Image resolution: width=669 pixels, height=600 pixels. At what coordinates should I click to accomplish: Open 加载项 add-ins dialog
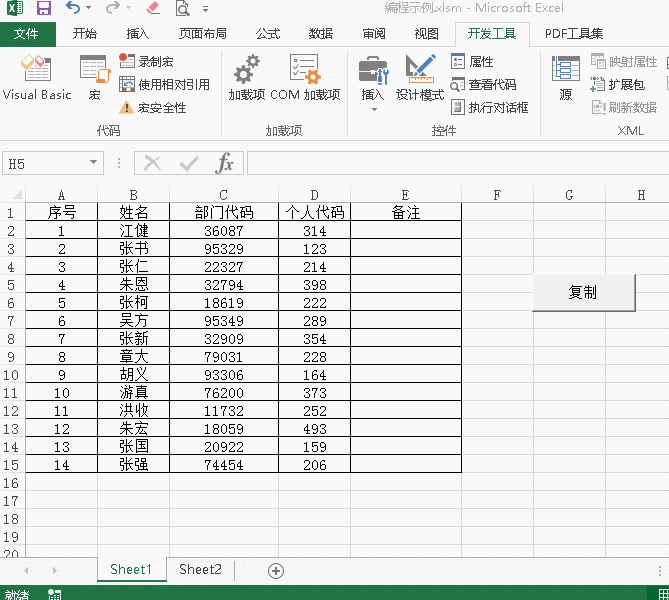pos(247,77)
